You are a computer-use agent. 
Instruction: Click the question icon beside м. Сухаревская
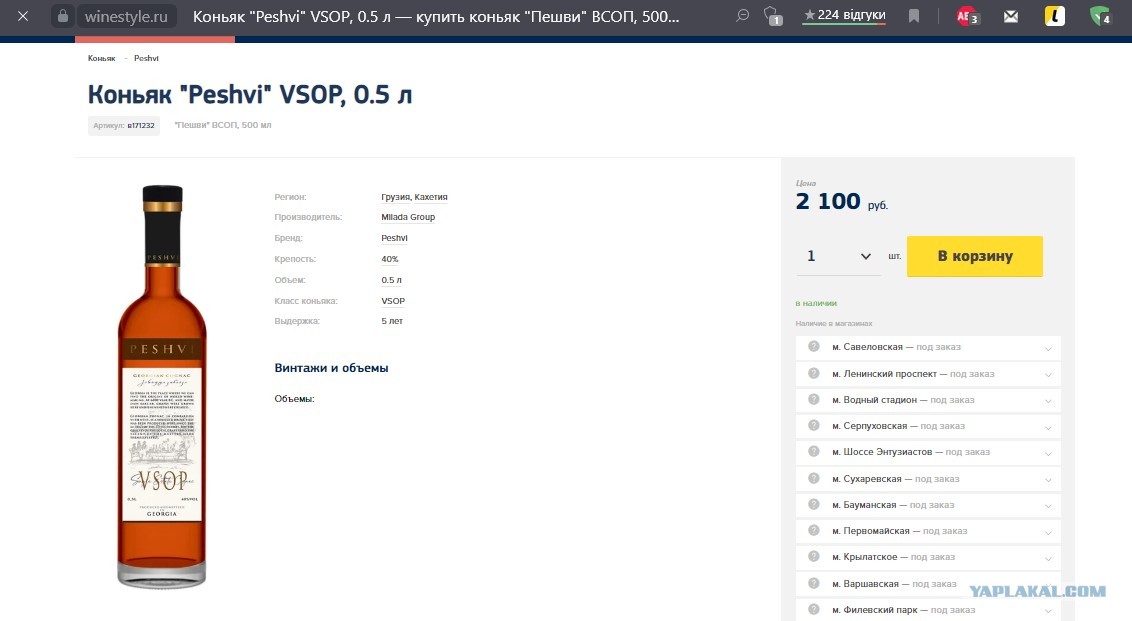[x=814, y=478]
